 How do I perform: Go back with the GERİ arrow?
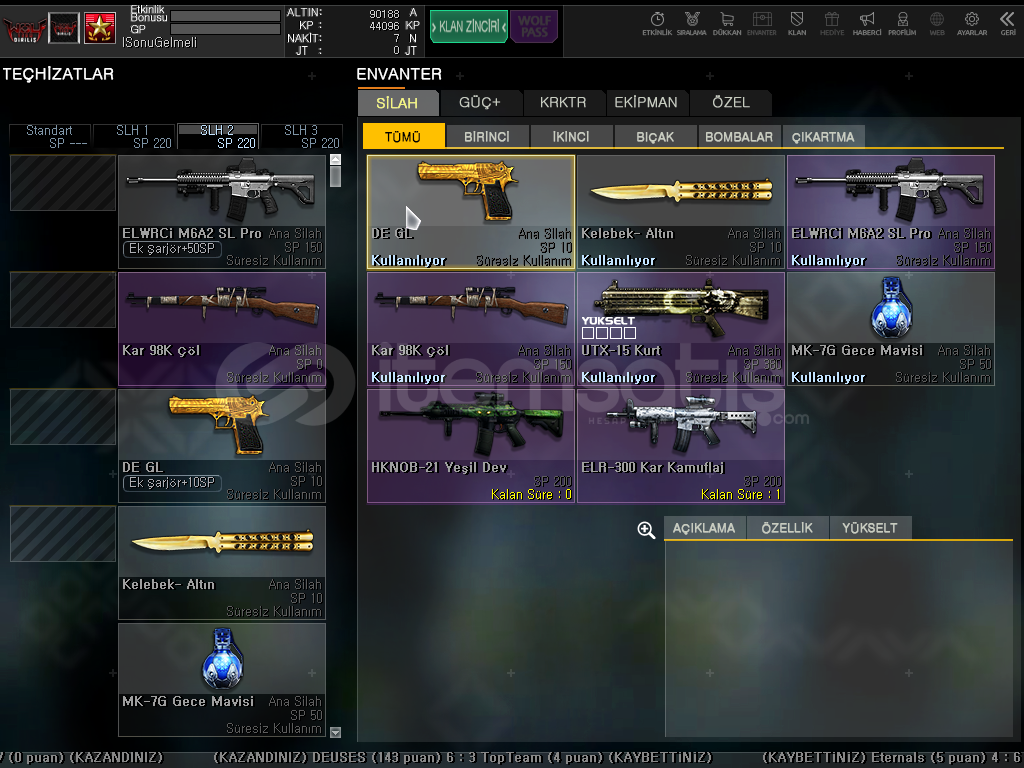(1008, 24)
